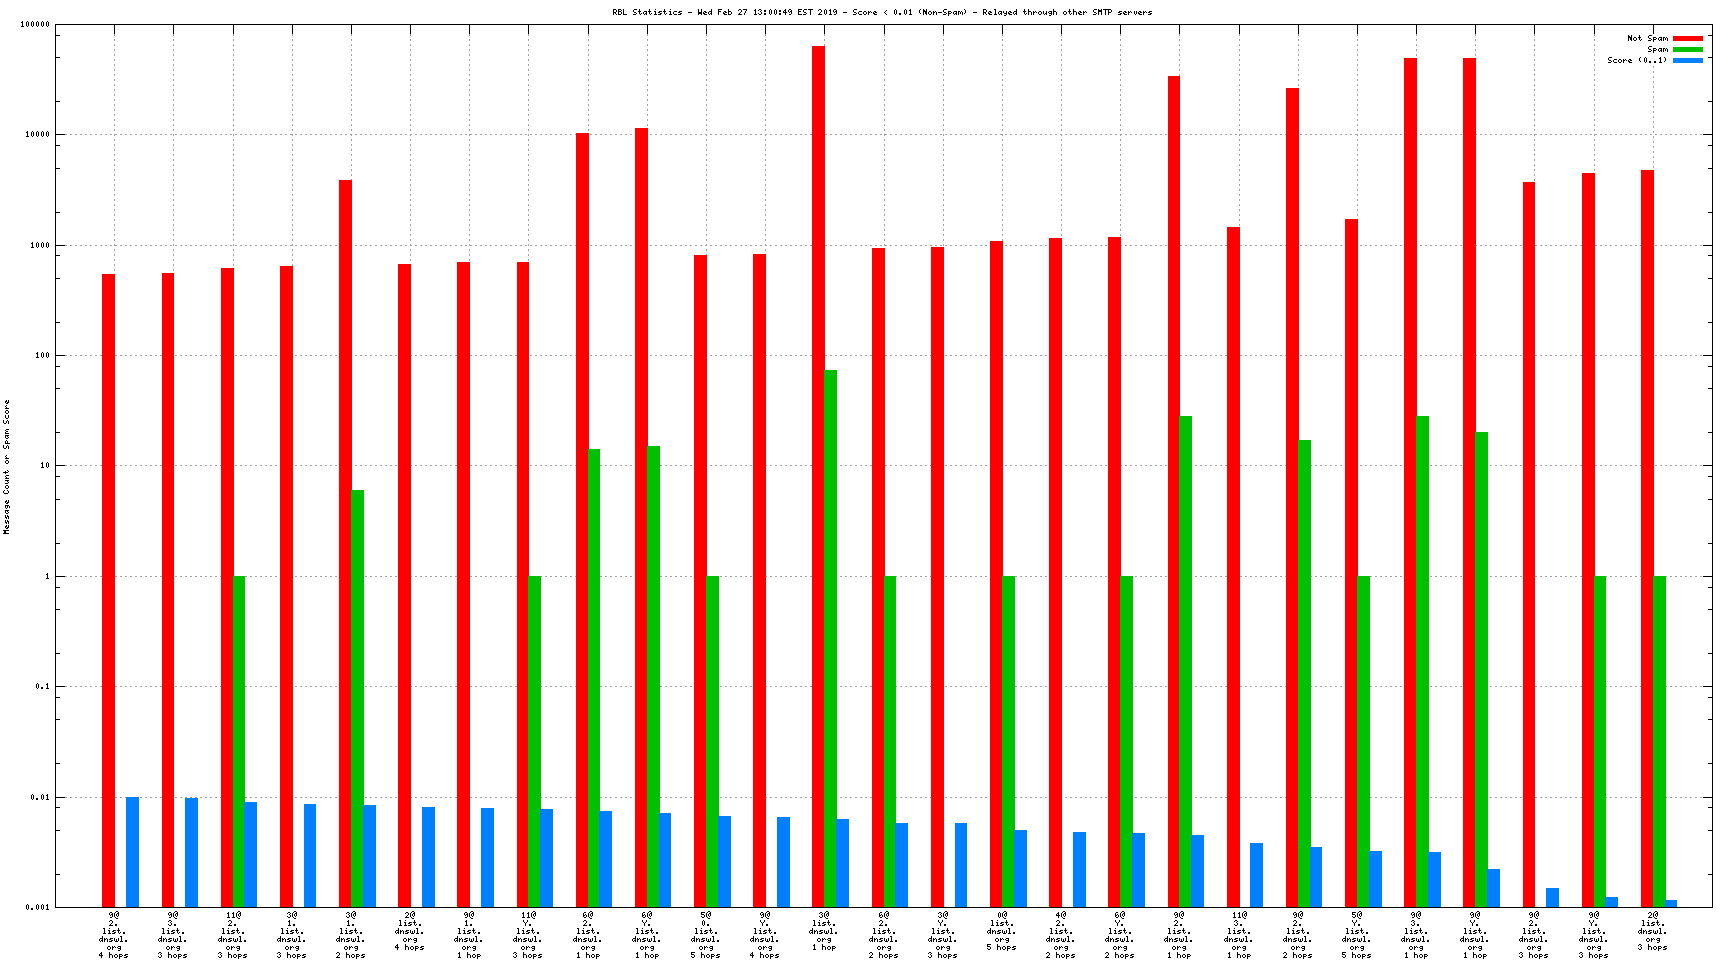This screenshot has width=1728, height=972.
Task: Click the y-axis tick labeled 1
Action: (46, 576)
